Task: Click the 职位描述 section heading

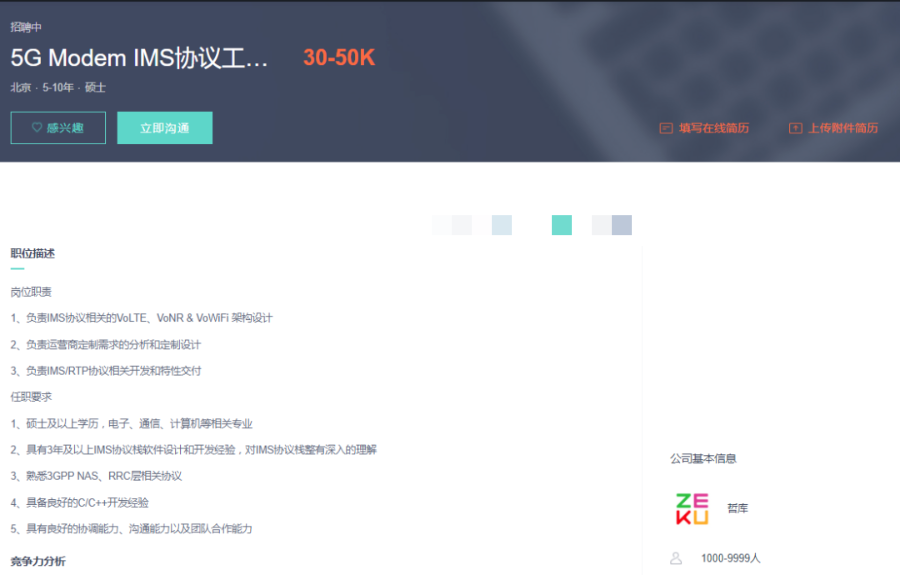Action: (33, 253)
